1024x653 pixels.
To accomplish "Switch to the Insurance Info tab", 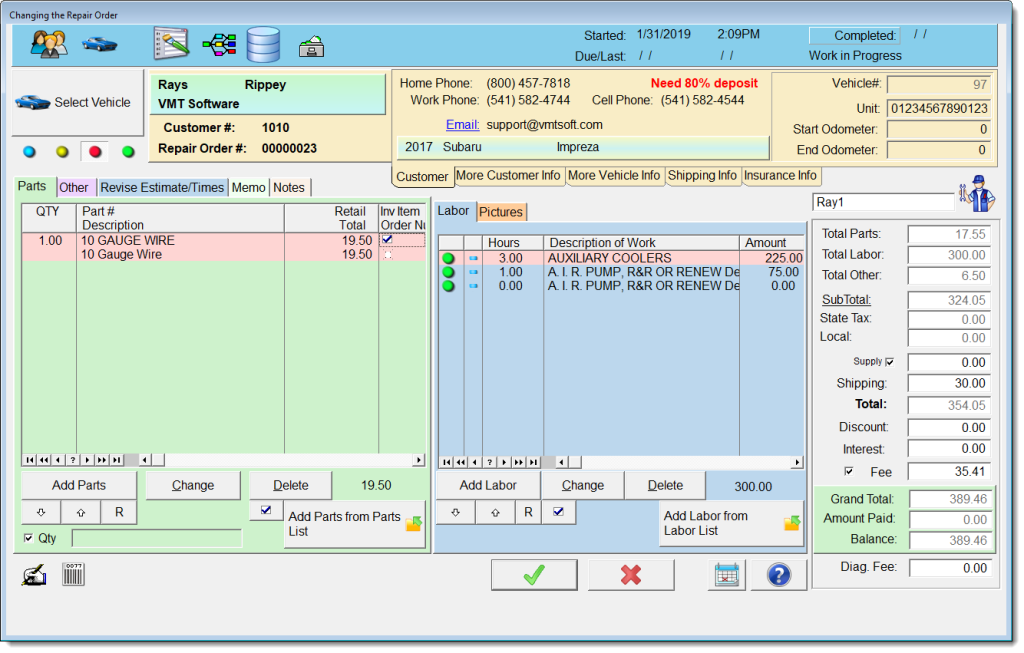I will point(780,176).
